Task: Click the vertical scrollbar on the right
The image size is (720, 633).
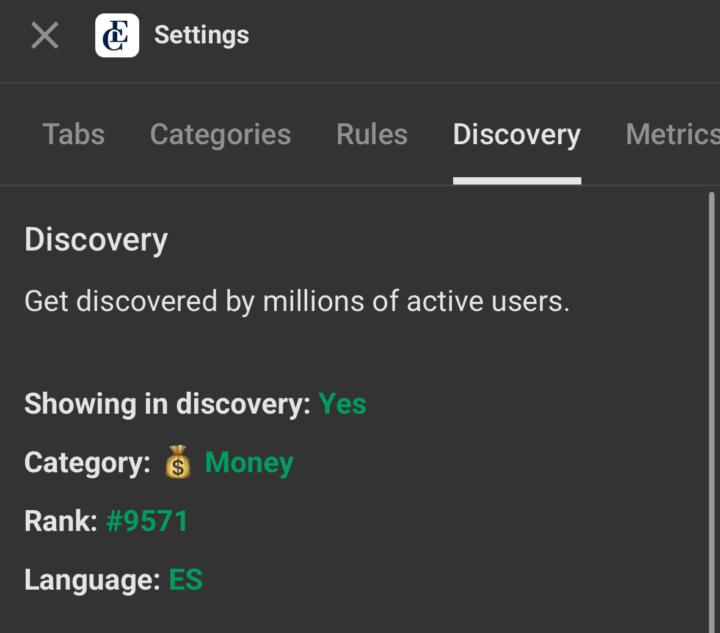Action: tap(711, 400)
